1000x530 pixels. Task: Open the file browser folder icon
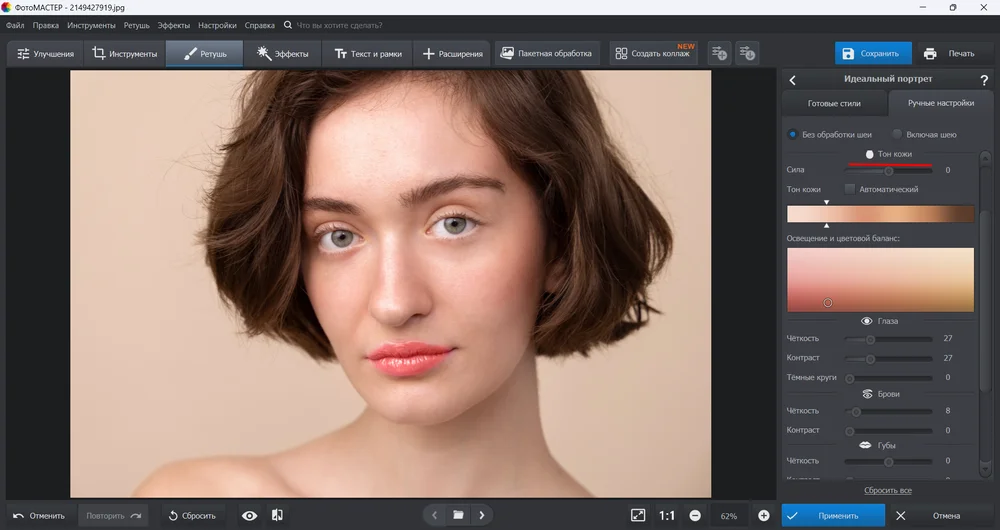(458, 515)
